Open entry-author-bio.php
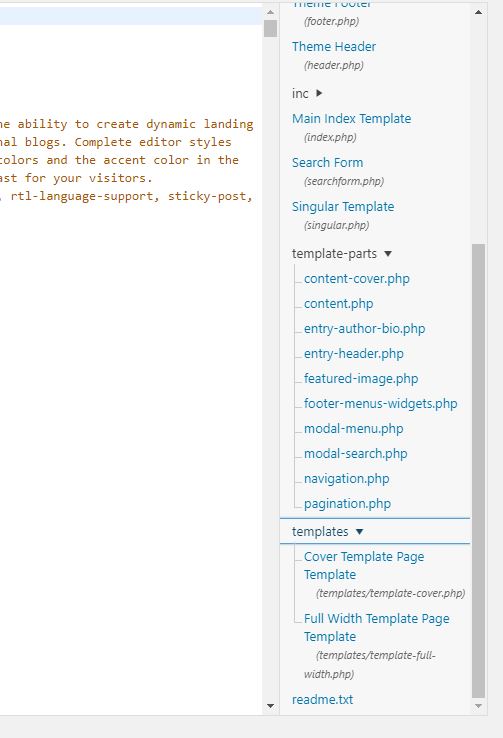503x738 pixels. 365,329
